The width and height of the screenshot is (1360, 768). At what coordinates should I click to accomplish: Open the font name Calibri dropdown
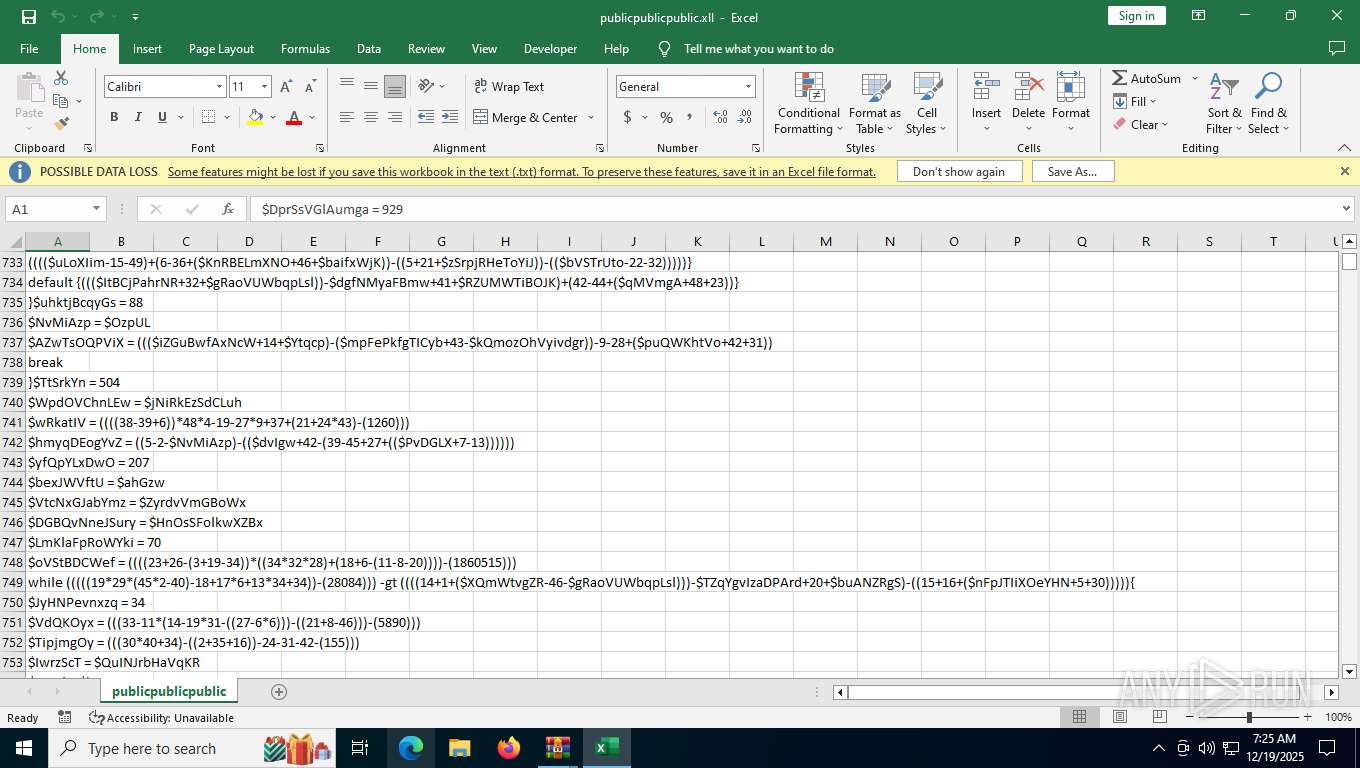click(x=219, y=87)
